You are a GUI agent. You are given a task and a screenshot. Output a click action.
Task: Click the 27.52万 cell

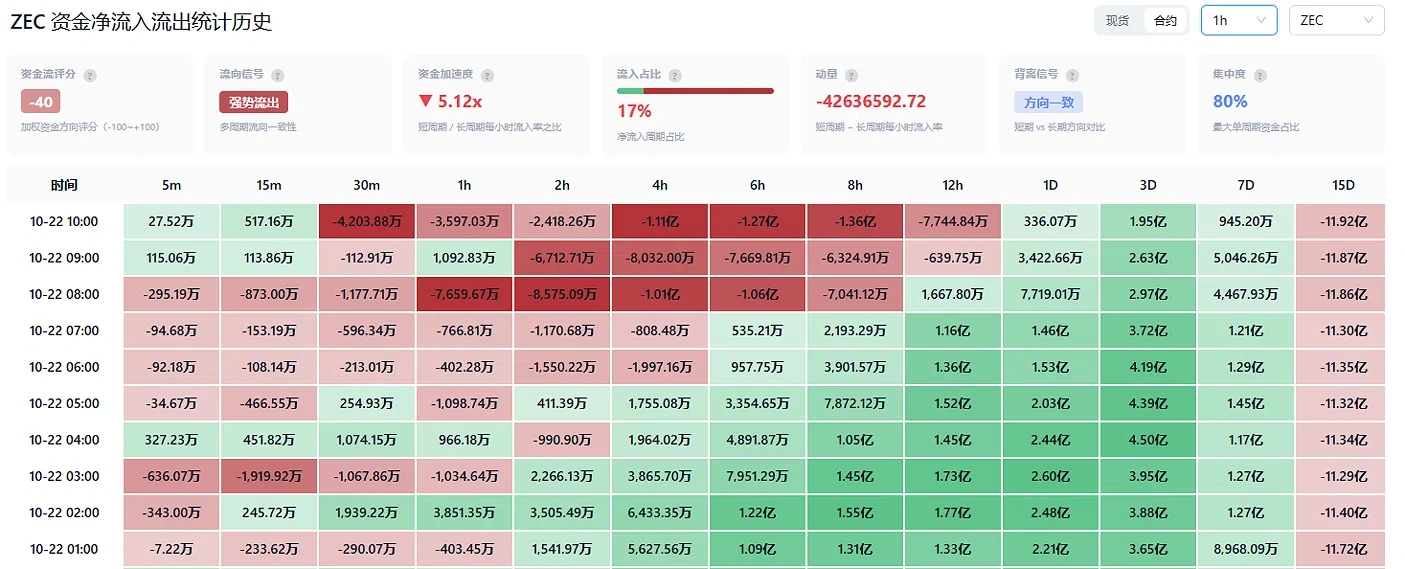point(171,221)
